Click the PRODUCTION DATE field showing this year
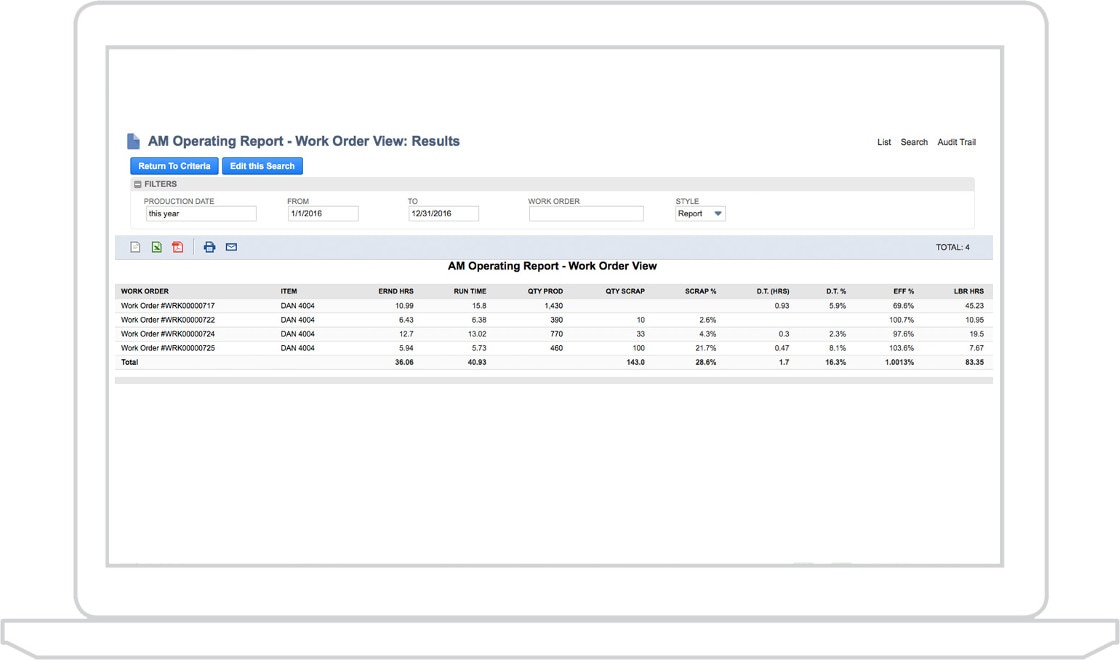Viewport: 1120px width, 660px height. pyautogui.click(x=199, y=213)
